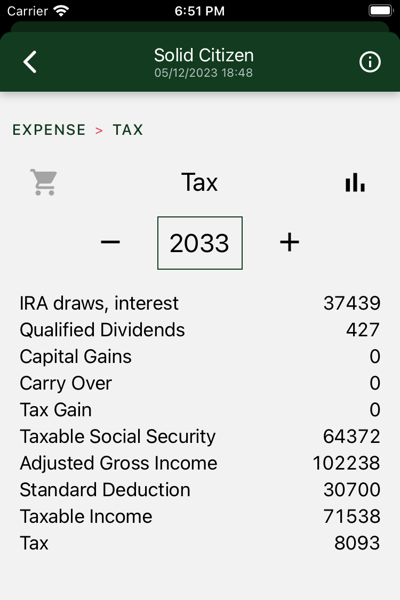Tap the Wi-Fi status icon

coord(61,11)
